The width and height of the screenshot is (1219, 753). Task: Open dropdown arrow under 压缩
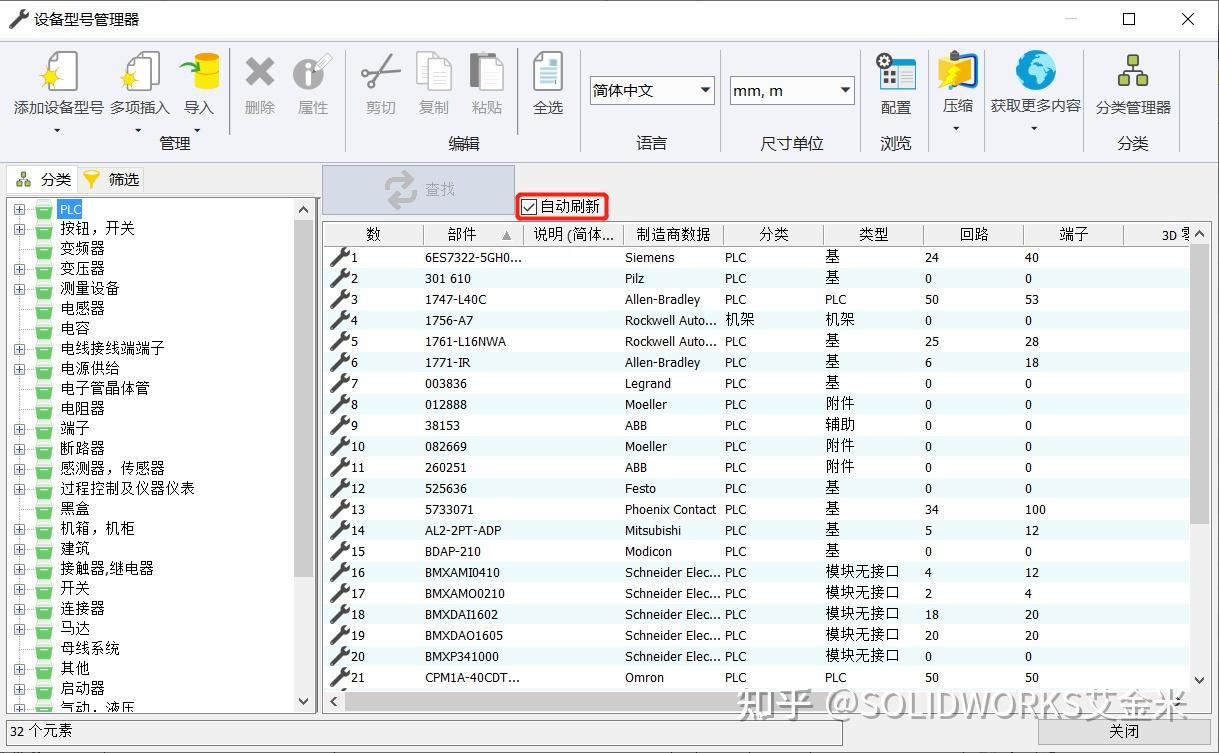957,128
